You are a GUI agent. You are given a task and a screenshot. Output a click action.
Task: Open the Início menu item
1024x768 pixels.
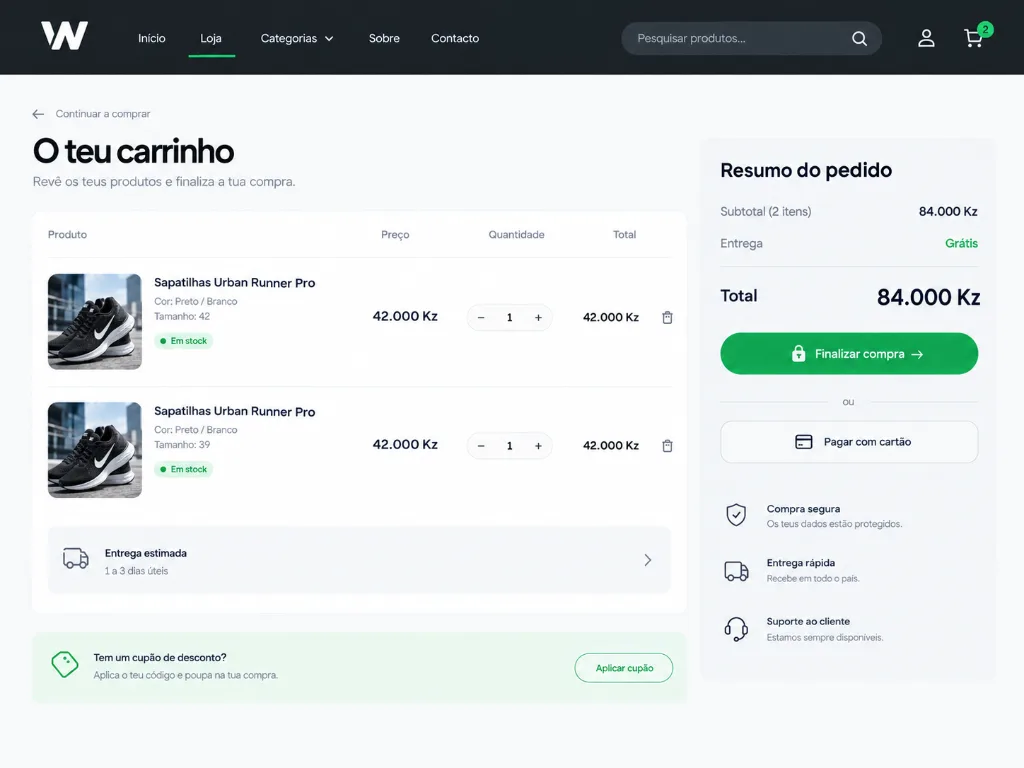(152, 39)
